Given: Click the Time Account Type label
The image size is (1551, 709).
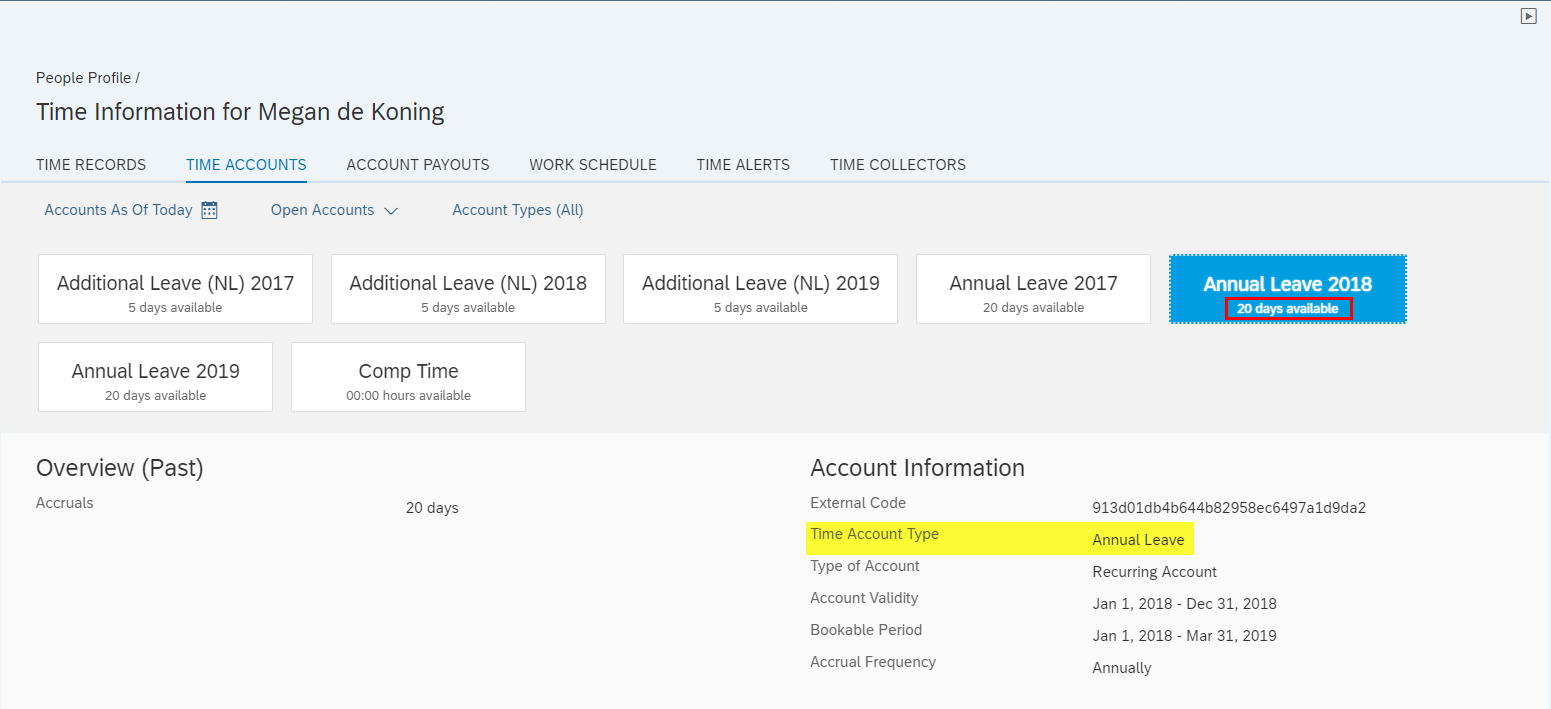Looking at the screenshot, I should point(875,534).
